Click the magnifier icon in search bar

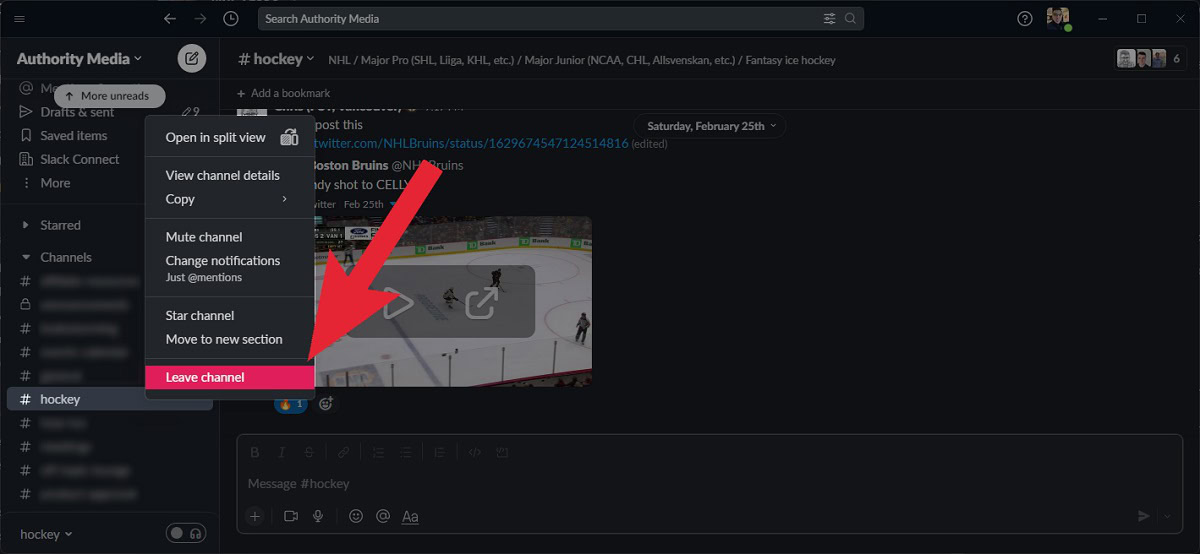click(x=851, y=19)
